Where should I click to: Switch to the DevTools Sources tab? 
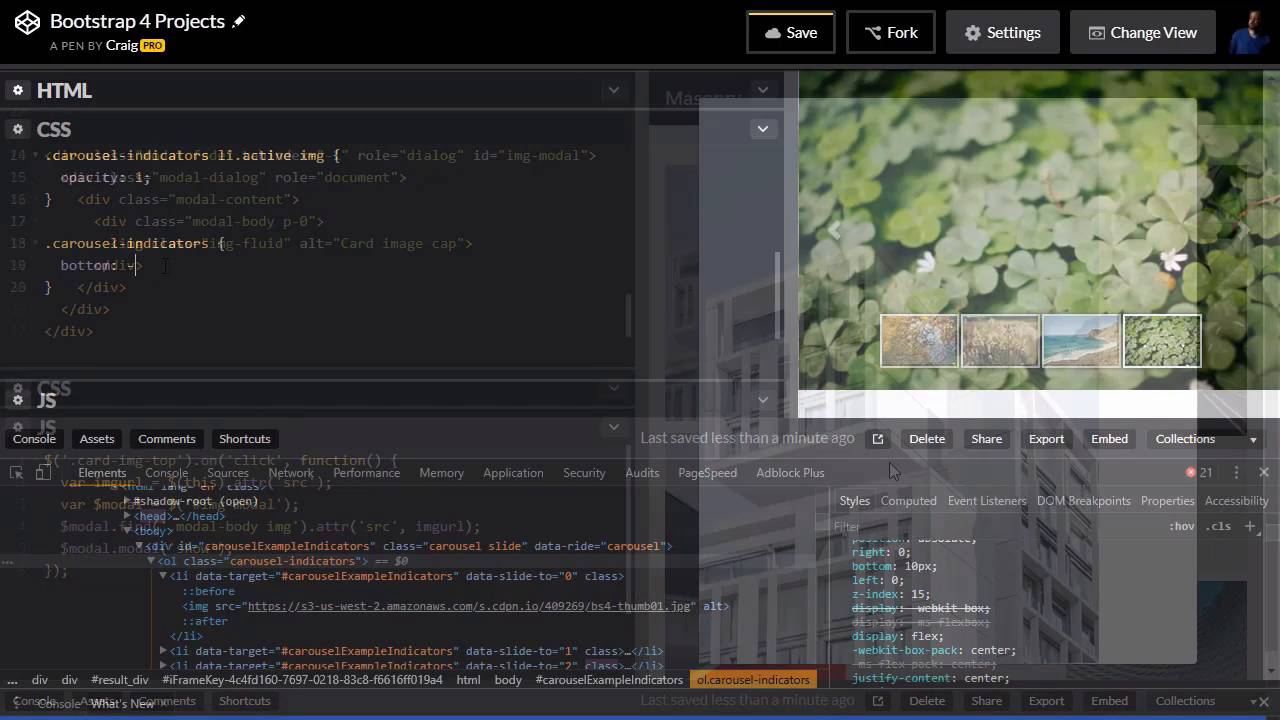228,473
